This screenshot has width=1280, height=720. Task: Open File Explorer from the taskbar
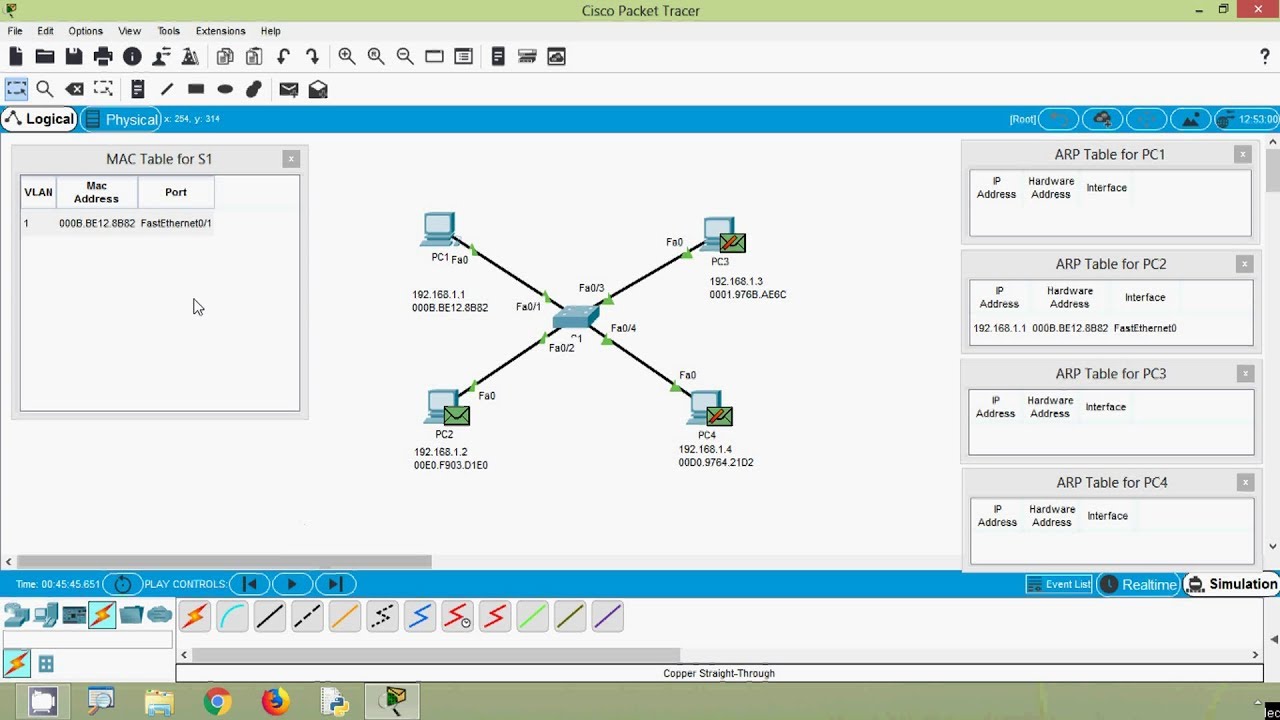click(x=159, y=702)
